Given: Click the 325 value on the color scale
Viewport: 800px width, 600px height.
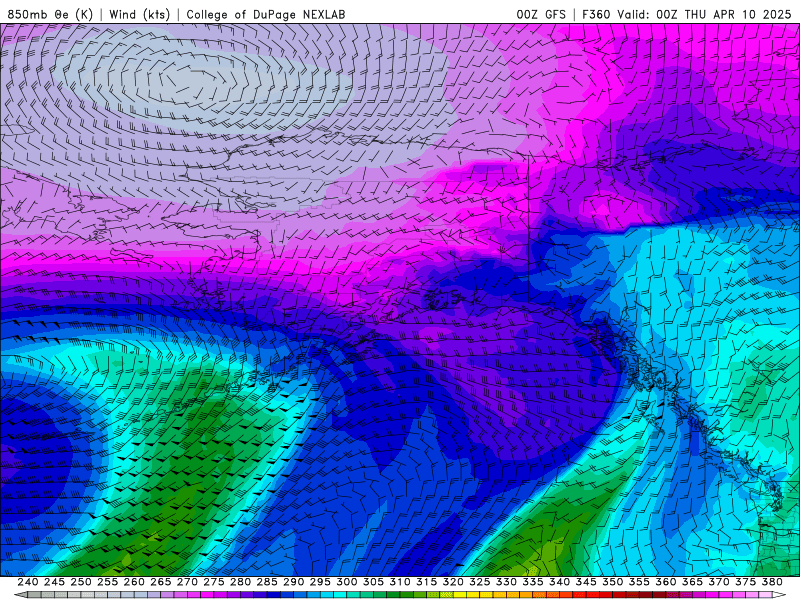Looking at the screenshot, I should [479, 582].
